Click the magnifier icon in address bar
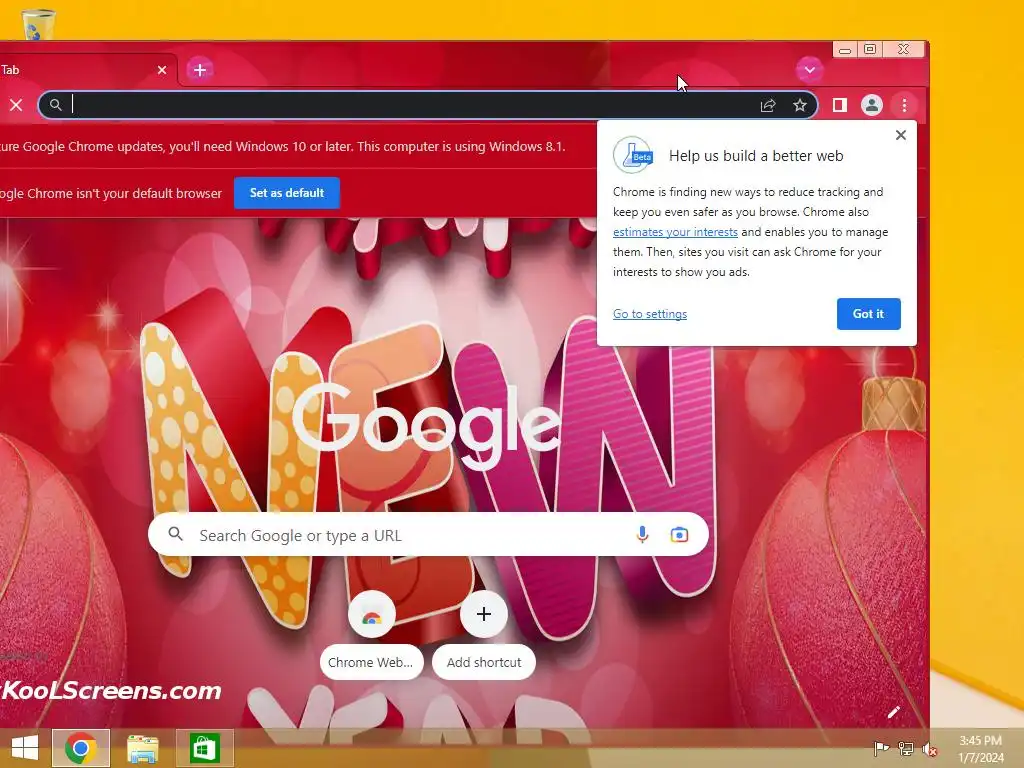The width and height of the screenshot is (1024, 768). (56, 105)
